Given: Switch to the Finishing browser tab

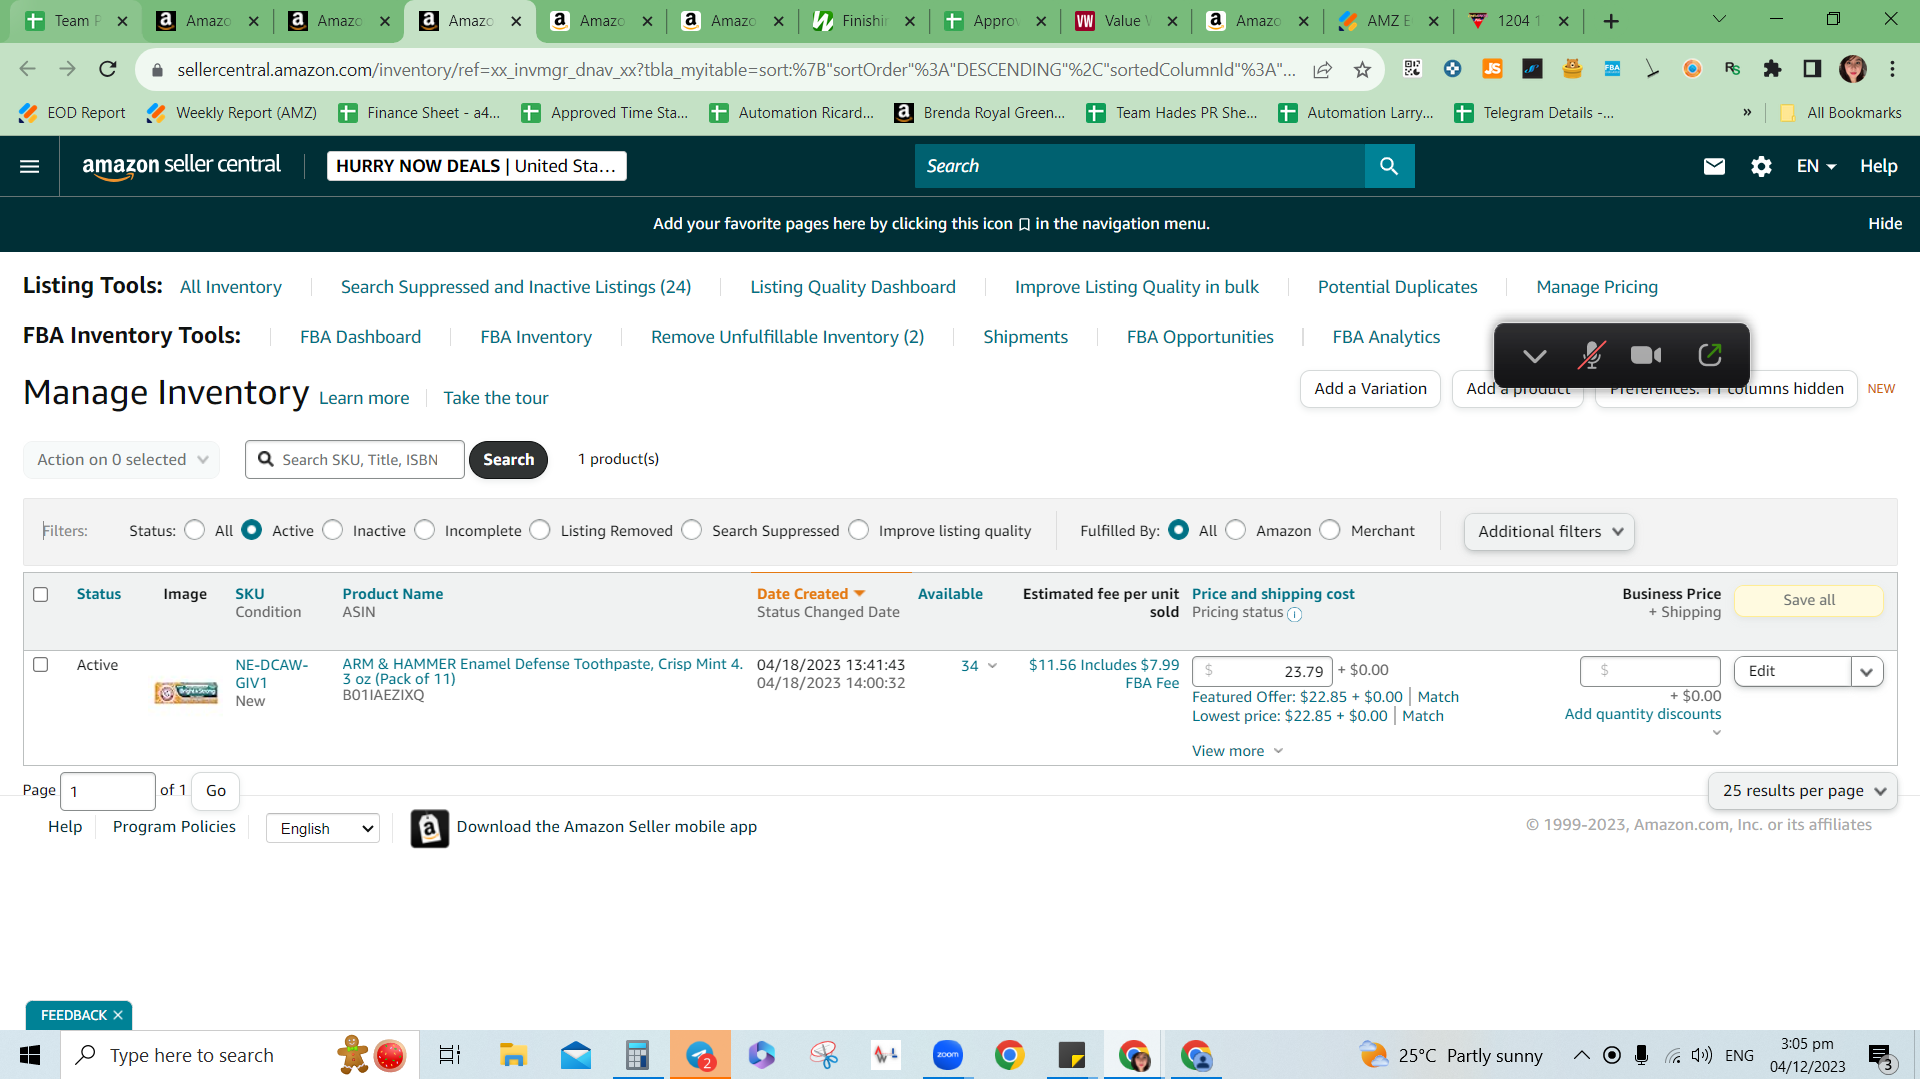Looking at the screenshot, I should [864, 21].
